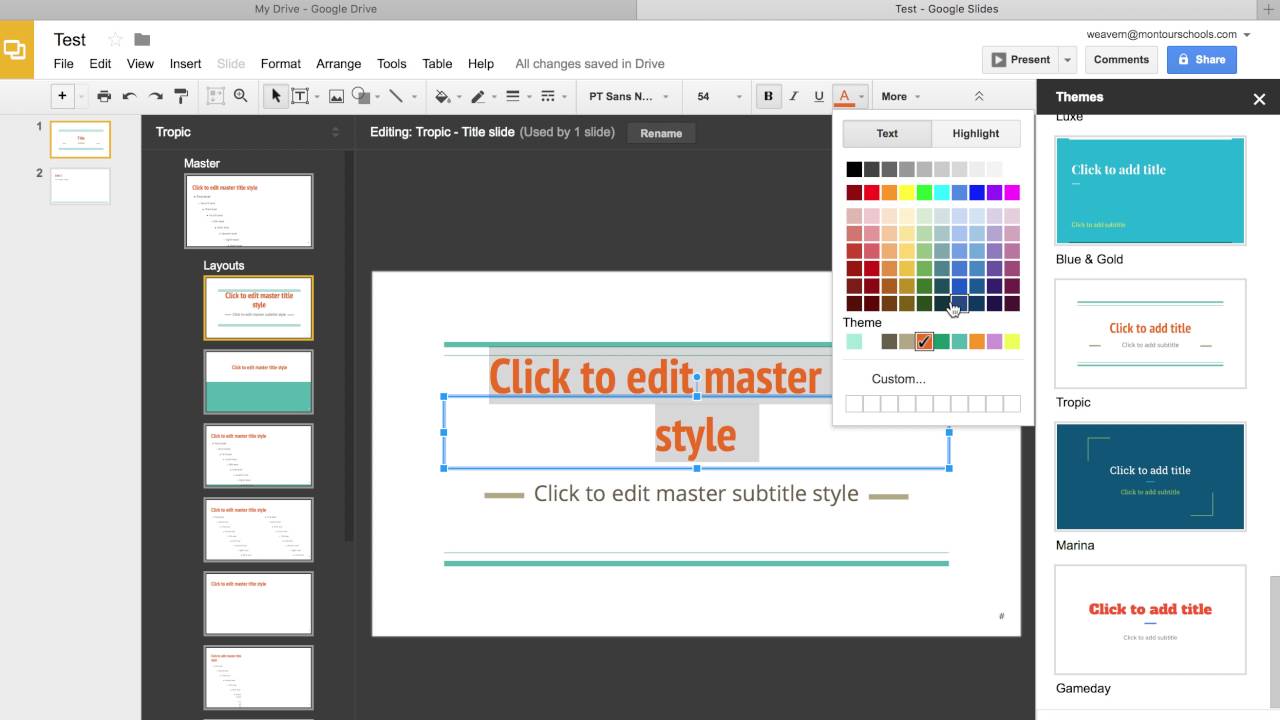
Task: Toggle bold text formatting
Action: click(x=768, y=96)
